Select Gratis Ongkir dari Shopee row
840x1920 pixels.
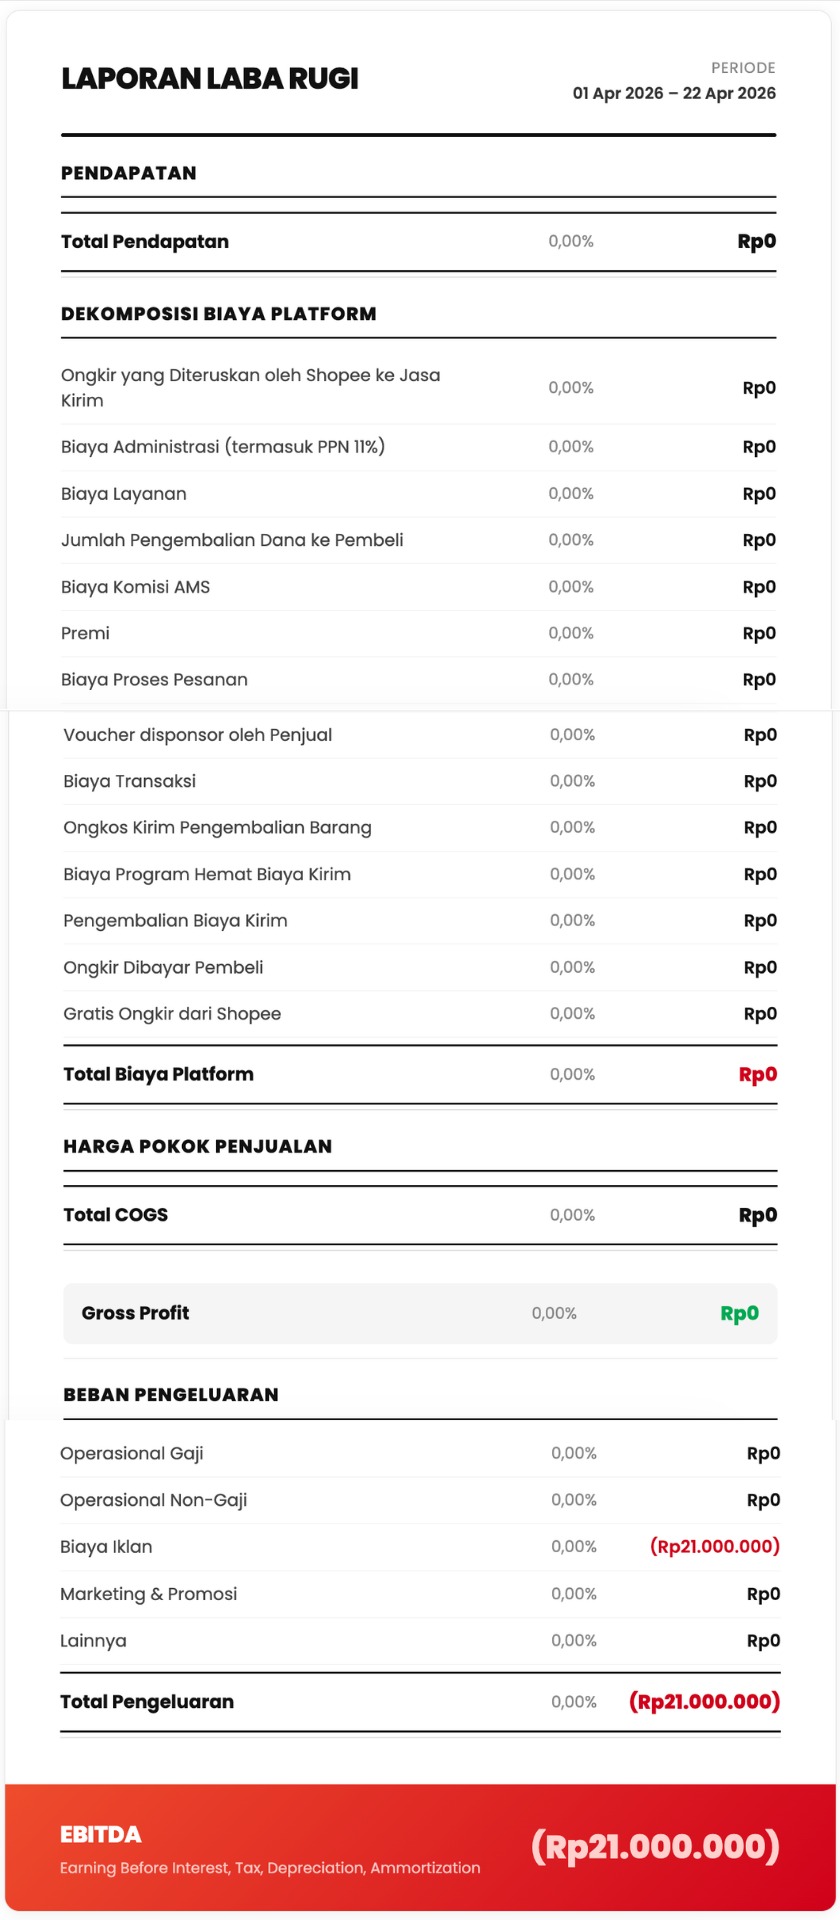172,1014
